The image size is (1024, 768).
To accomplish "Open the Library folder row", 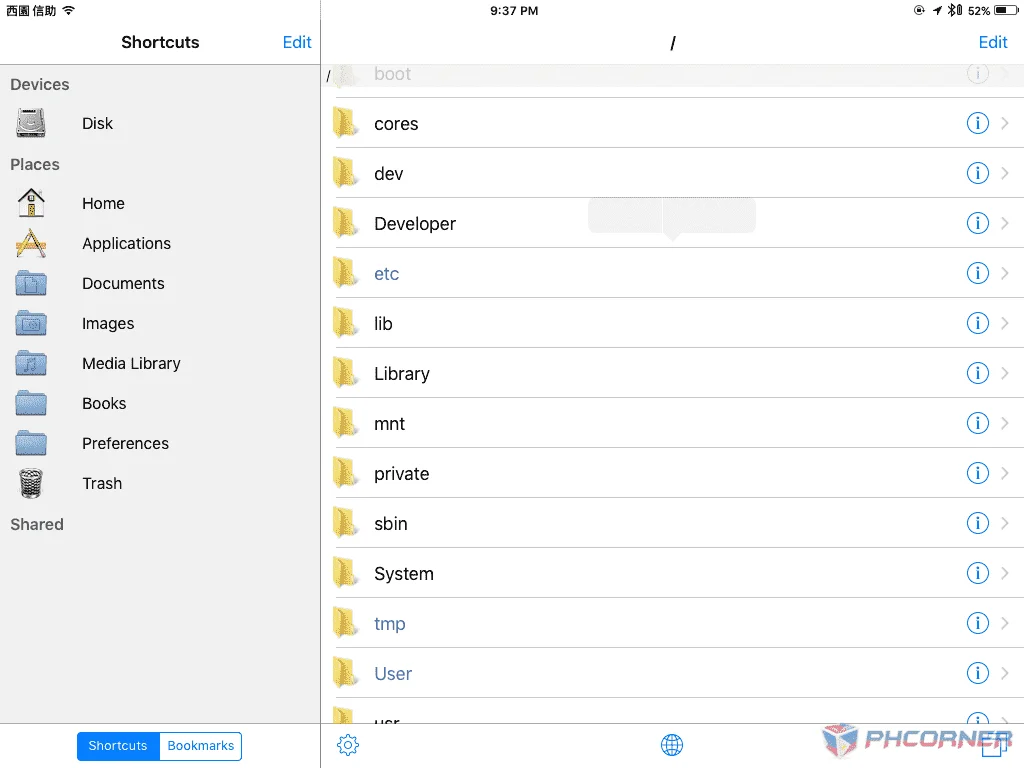I will pos(673,373).
